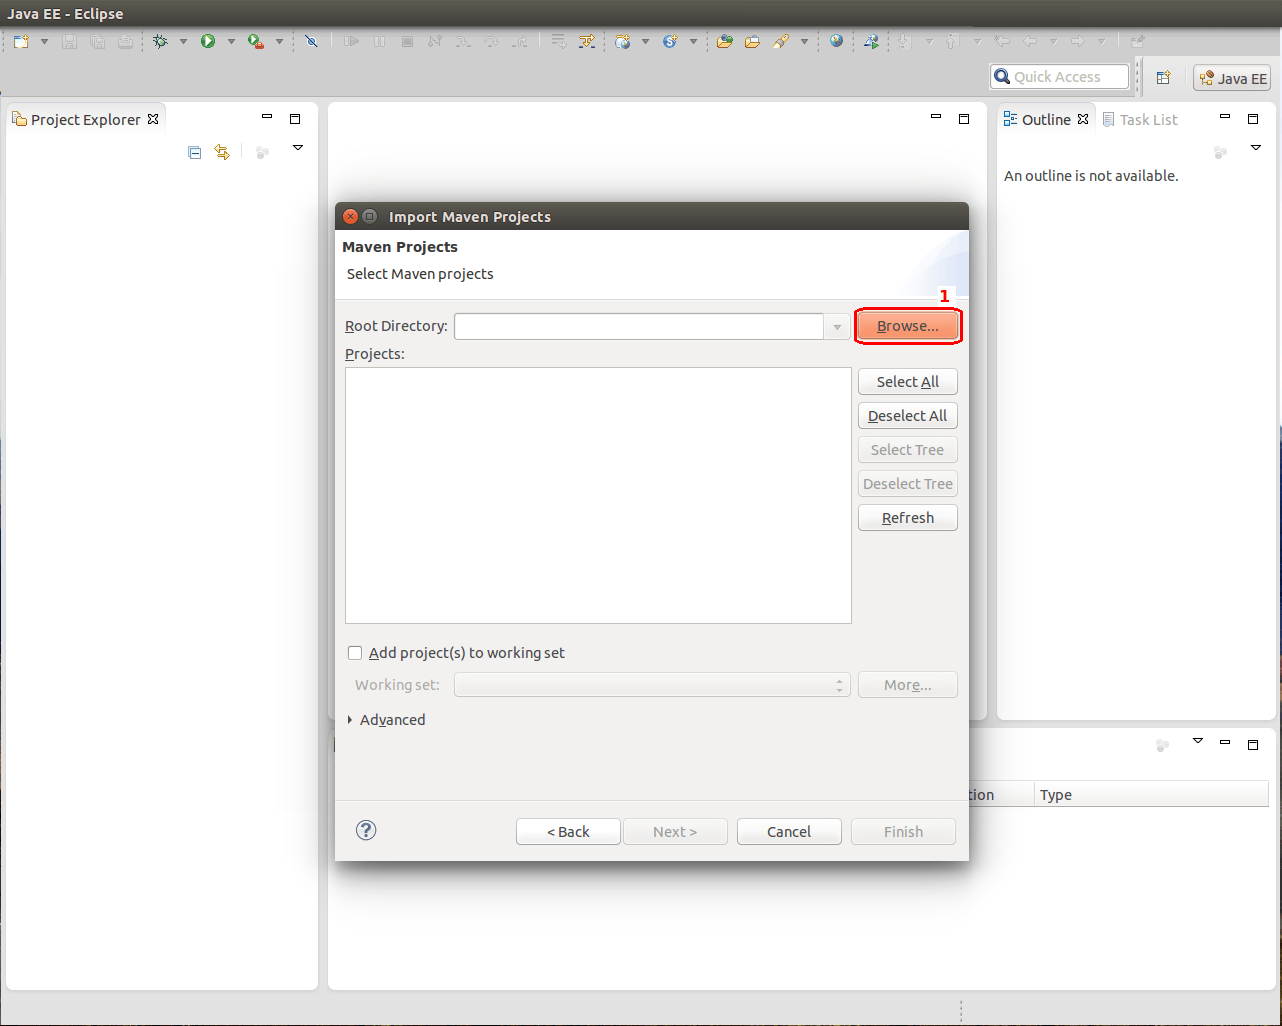Toggle Link with Editor in Project Explorer
This screenshot has width=1282, height=1026.
222,152
